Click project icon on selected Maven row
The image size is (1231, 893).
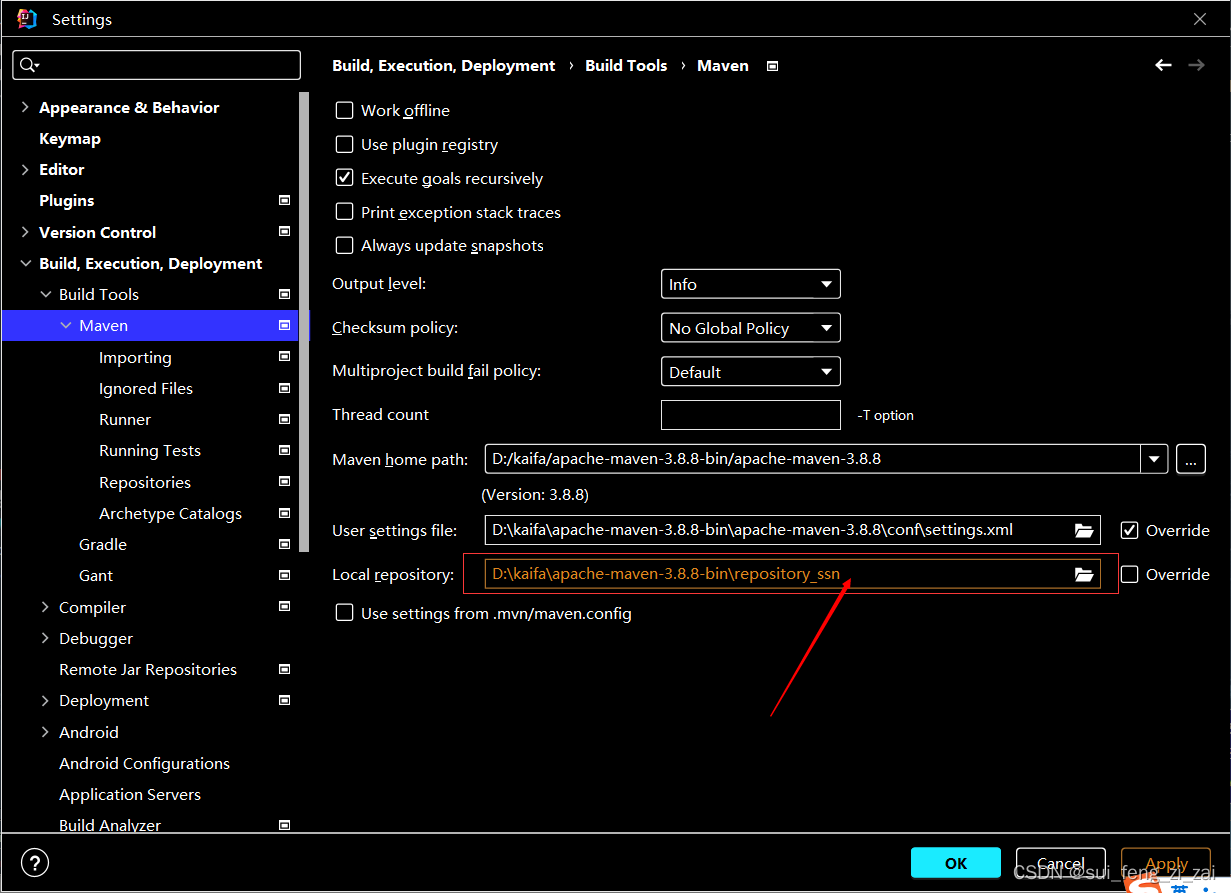tap(284, 325)
